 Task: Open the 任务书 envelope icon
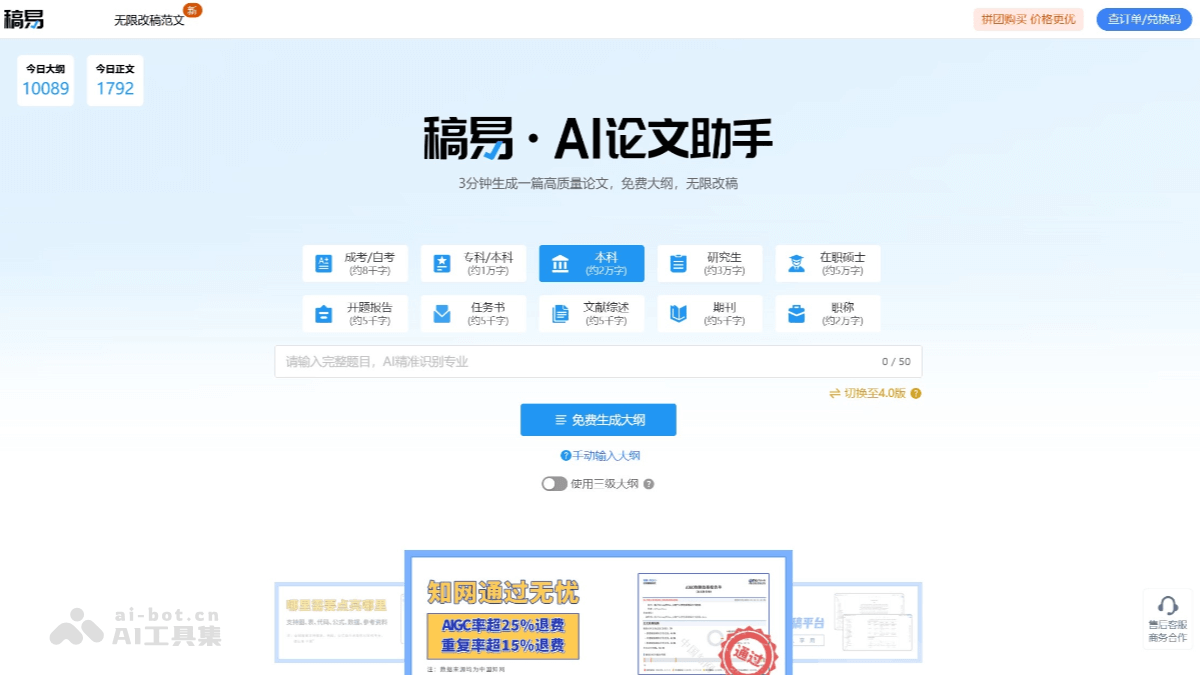tap(441, 313)
